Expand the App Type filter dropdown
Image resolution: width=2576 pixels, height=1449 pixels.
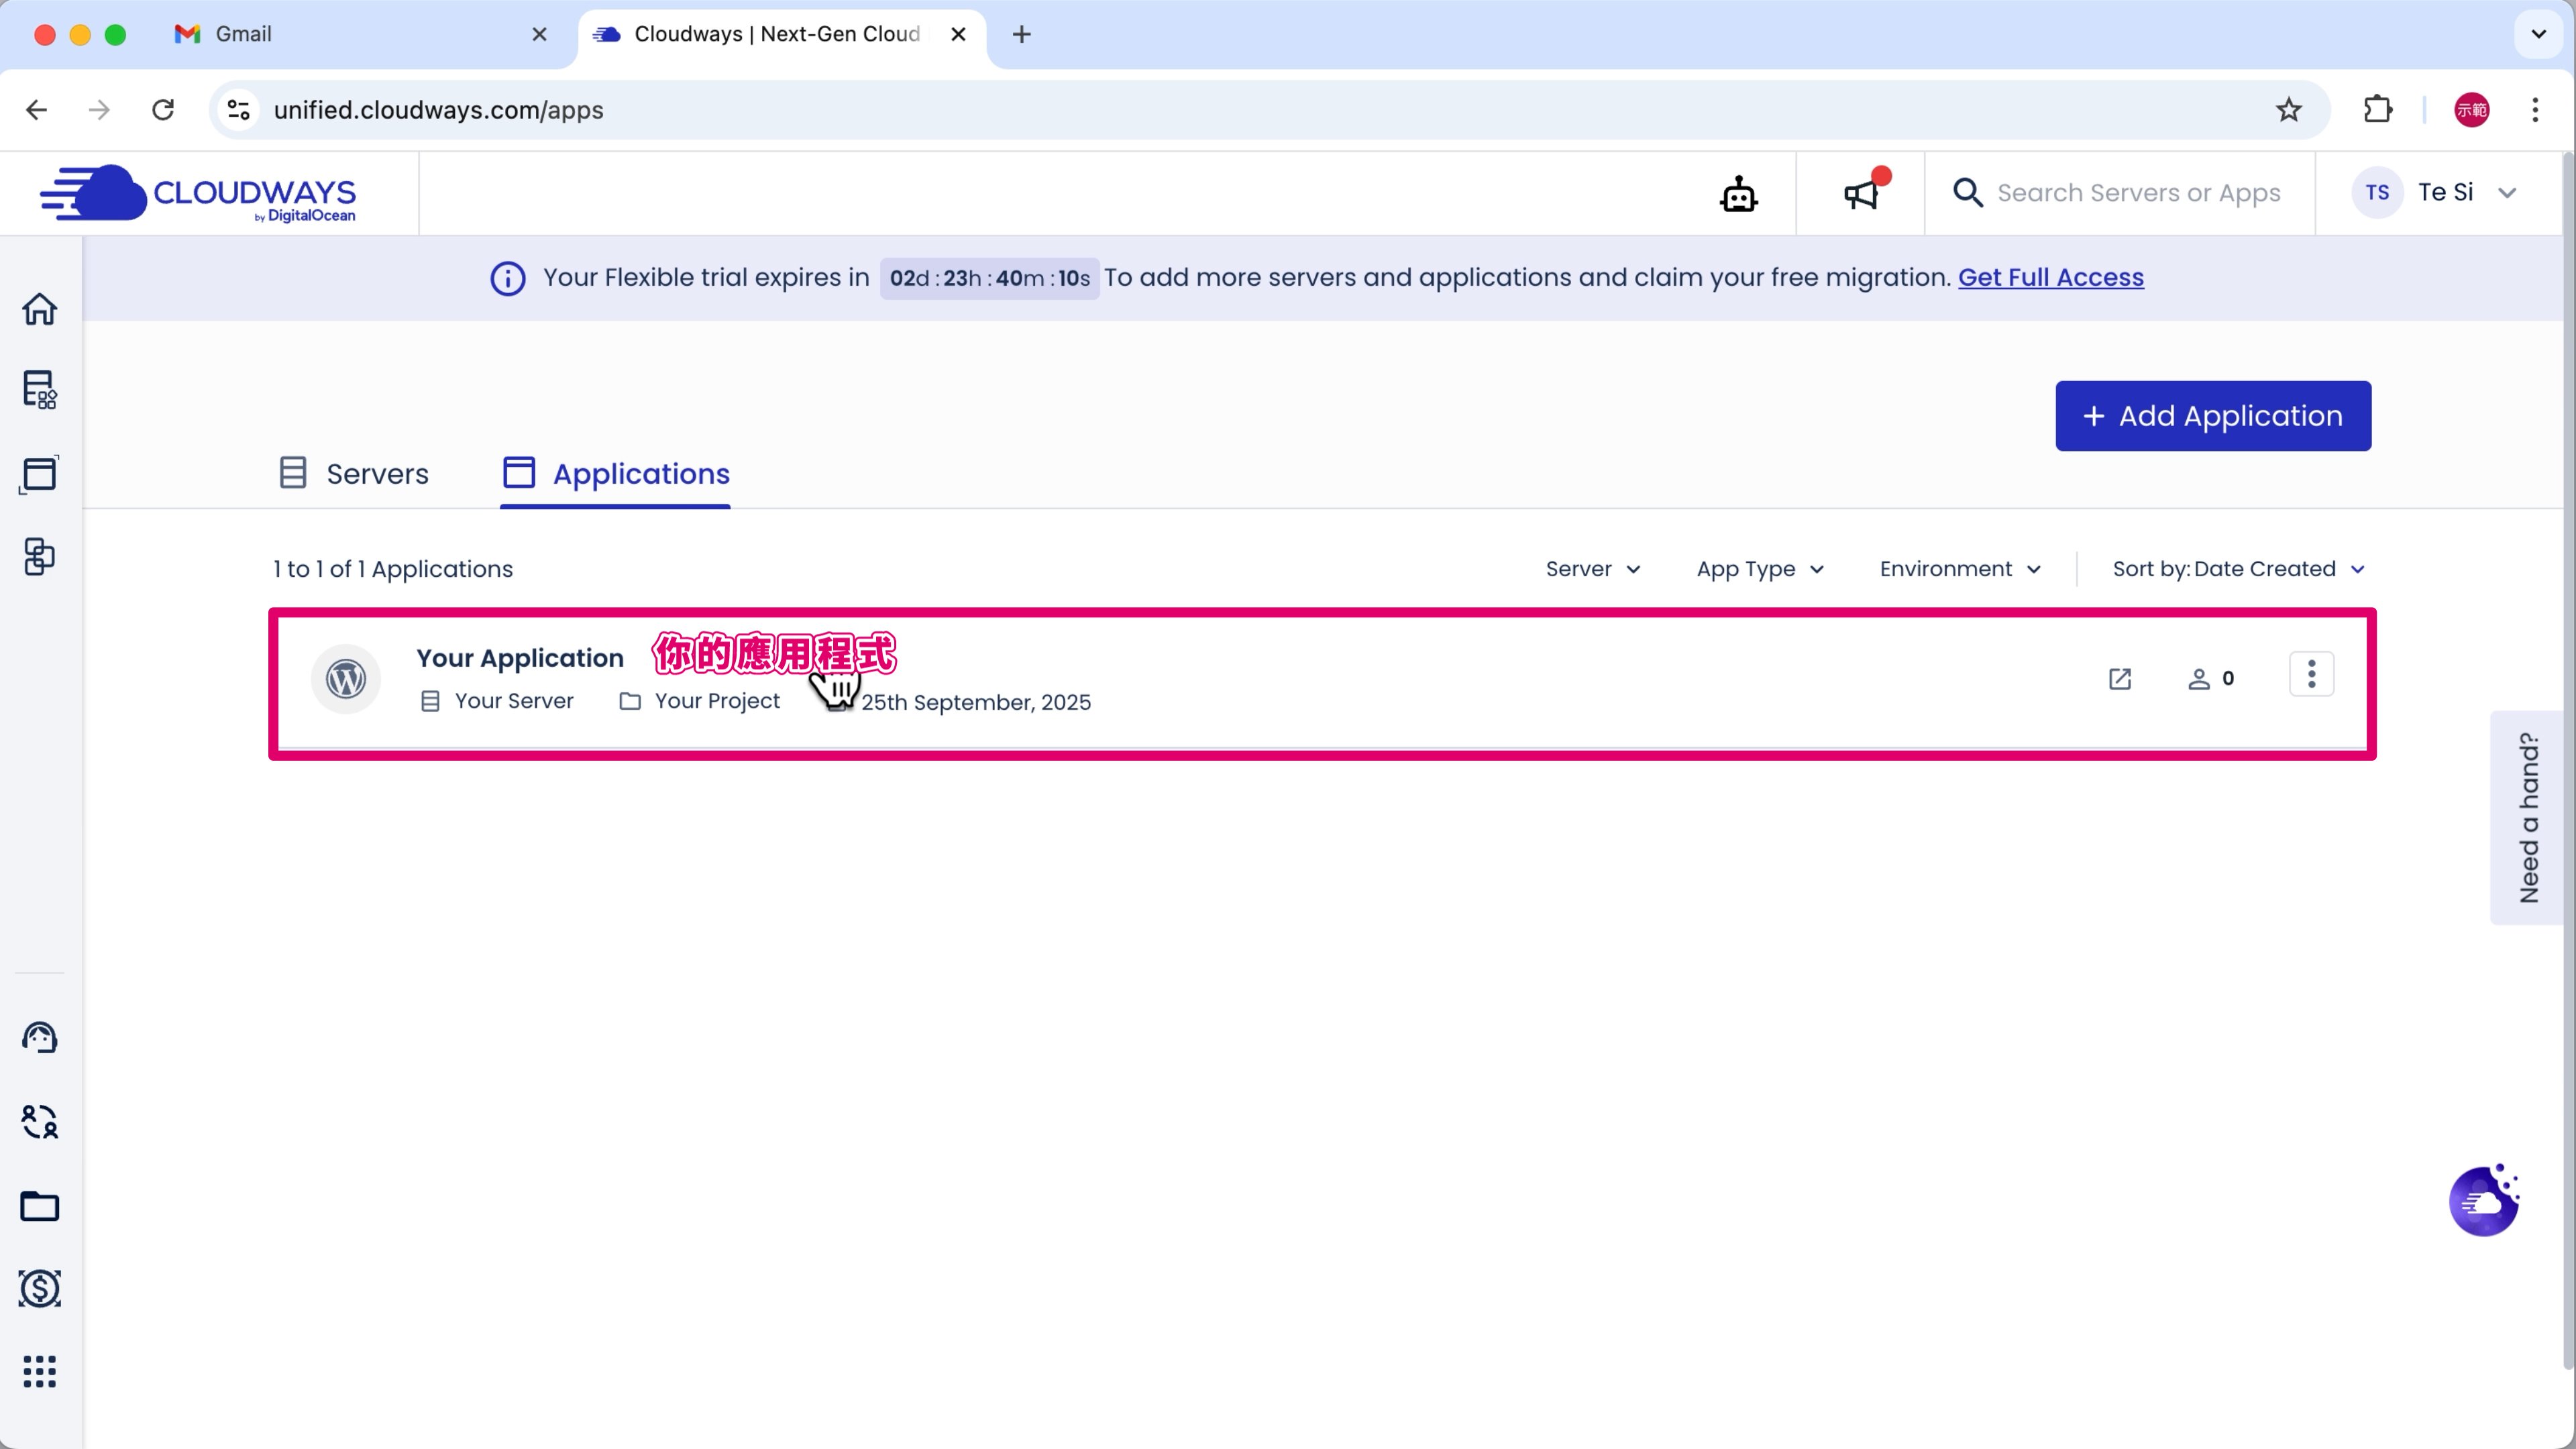(x=1760, y=569)
